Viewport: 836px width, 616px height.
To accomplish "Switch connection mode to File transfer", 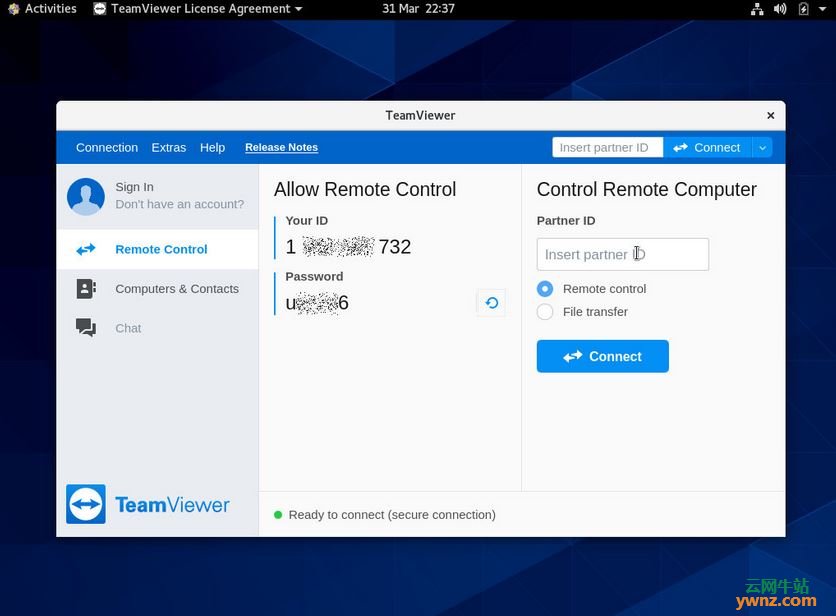I will tap(545, 311).
